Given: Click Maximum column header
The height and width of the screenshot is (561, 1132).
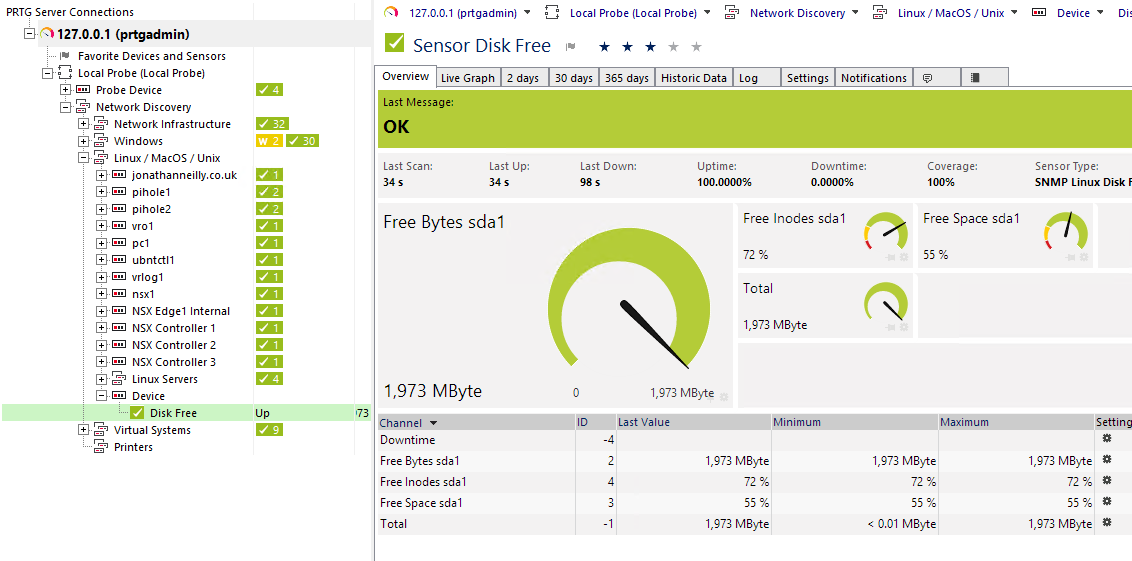Looking at the screenshot, I should tap(1016, 422).
